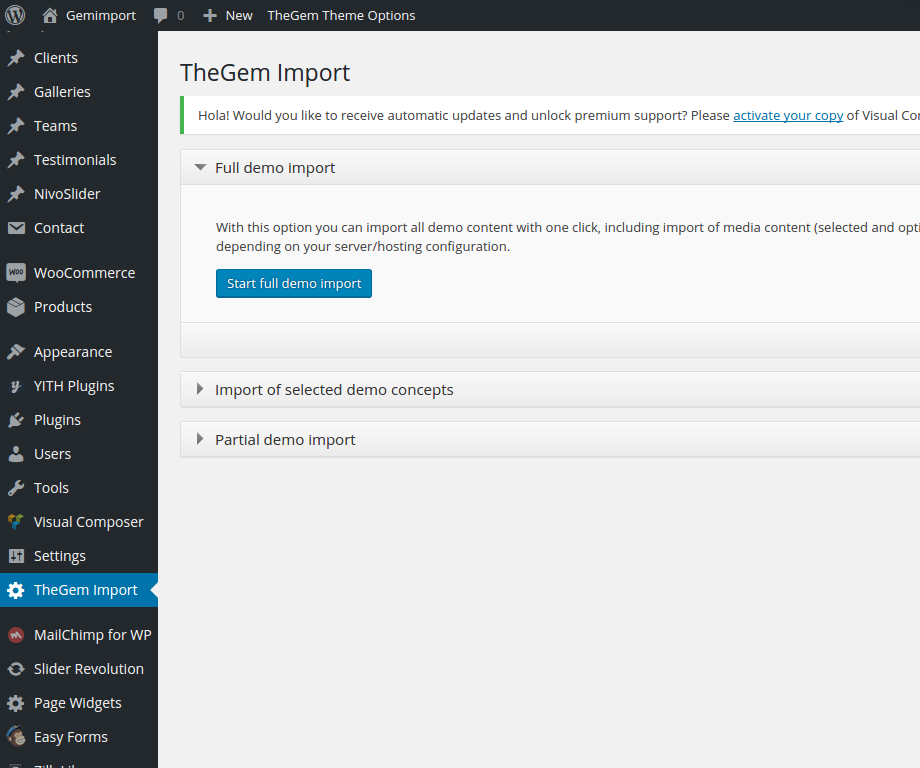Click the MailChimp for WP icon

click(15, 635)
